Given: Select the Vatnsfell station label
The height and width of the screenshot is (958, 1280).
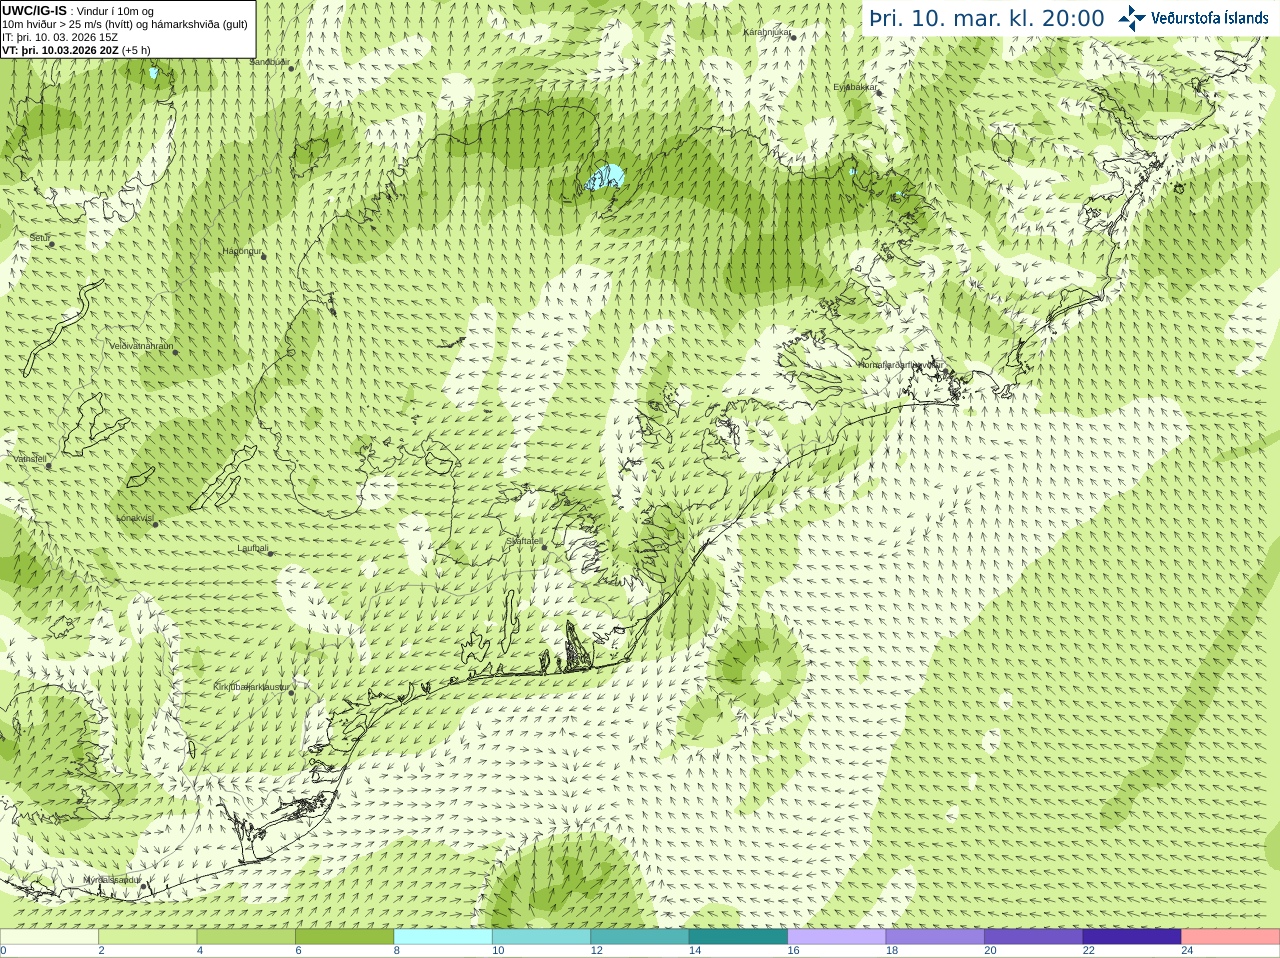Looking at the screenshot, I should click(30, 459).
